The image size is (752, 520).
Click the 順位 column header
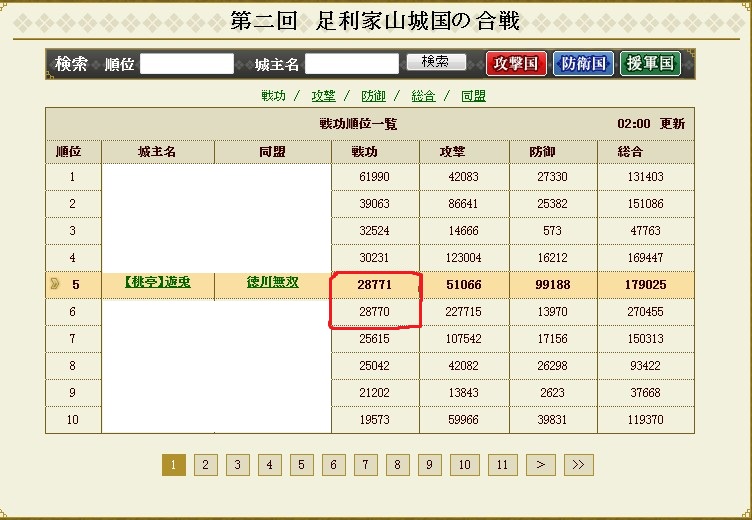point(69,152)
